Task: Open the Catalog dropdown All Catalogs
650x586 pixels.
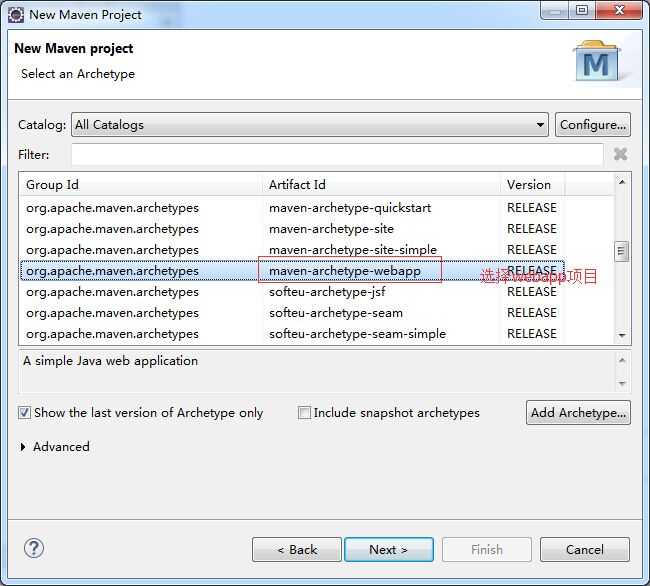Action: tap(310, 124)
